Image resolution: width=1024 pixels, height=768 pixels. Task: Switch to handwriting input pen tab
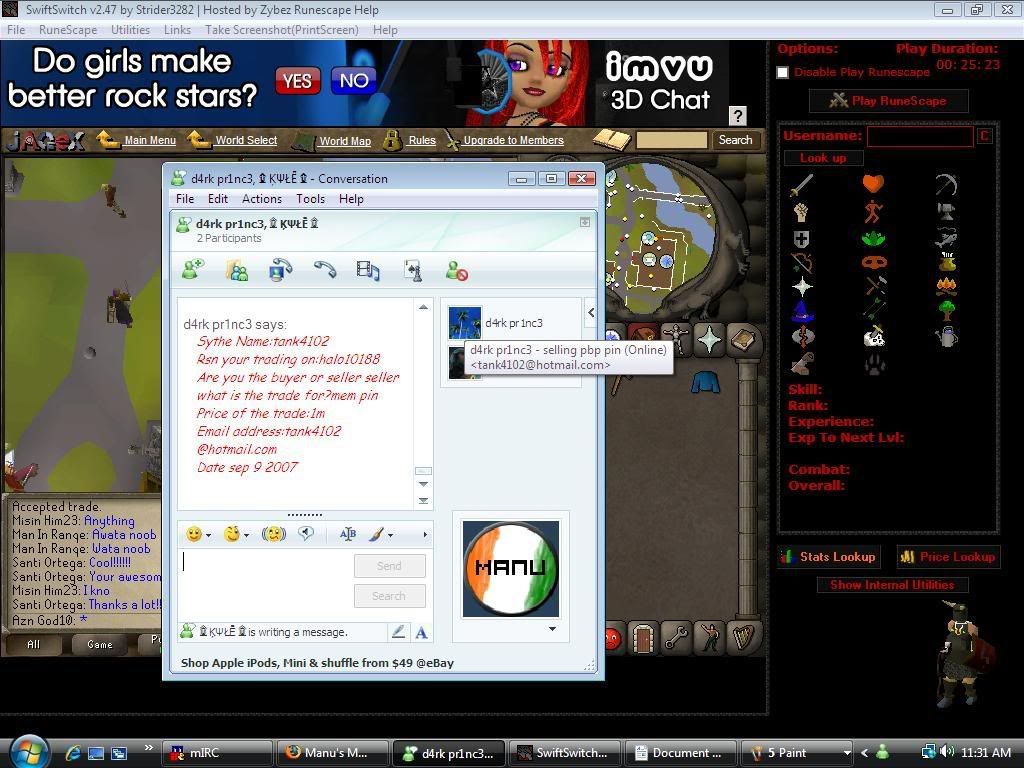pos(398,632)
